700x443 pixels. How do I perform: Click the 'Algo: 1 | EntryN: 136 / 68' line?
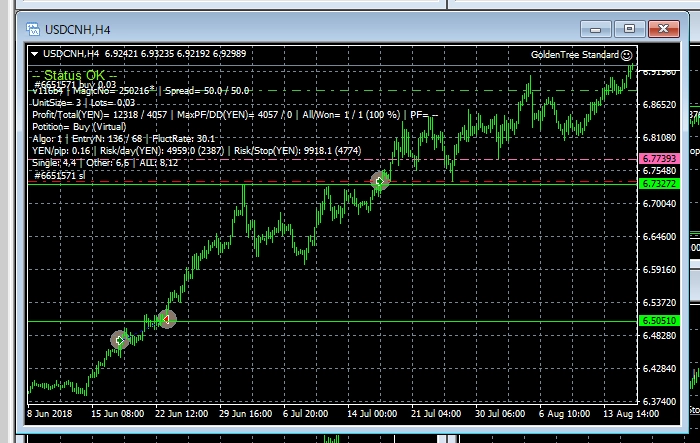[124, 139]
